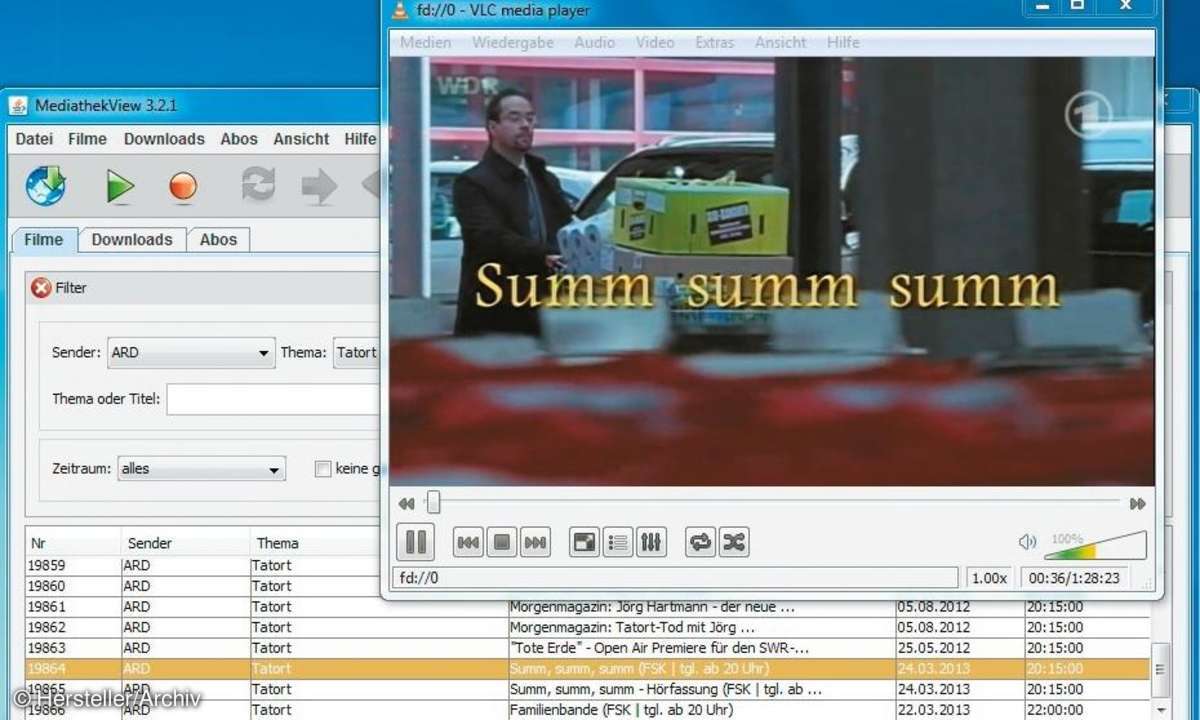
Task: Open the Extras menu in VLC
Action: click(715, 42)
